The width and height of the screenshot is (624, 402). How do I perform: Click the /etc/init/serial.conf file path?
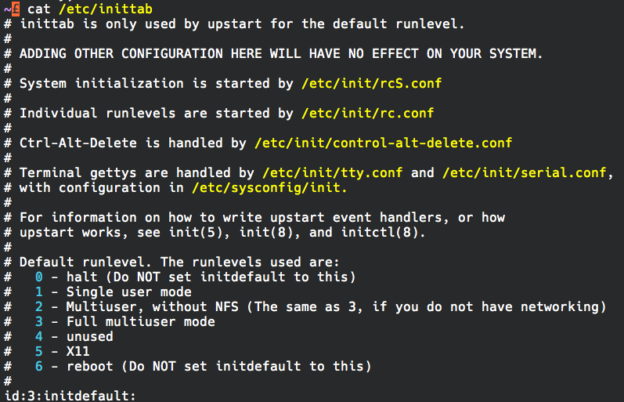coord(524,173)
